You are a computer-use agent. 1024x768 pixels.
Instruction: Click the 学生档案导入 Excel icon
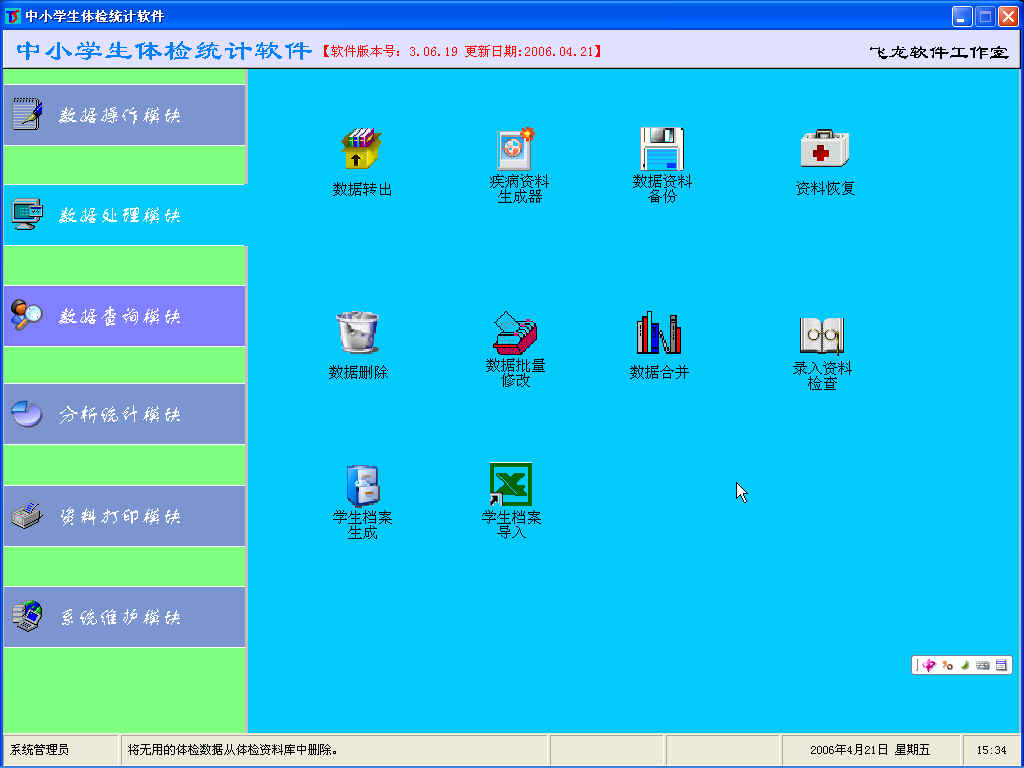[510, 485]
